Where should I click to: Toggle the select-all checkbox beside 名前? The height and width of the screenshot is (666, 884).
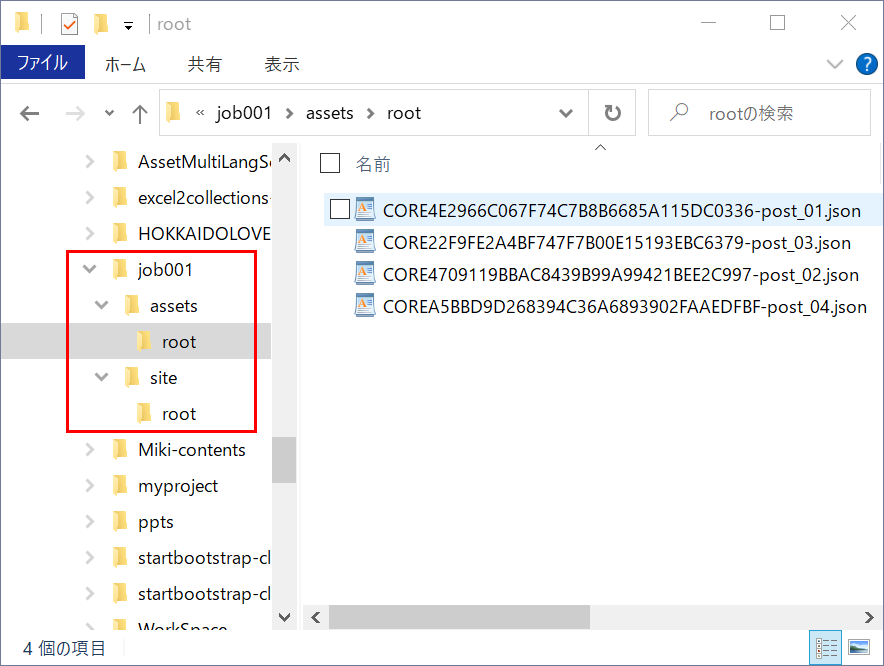(x=330, y=163)
